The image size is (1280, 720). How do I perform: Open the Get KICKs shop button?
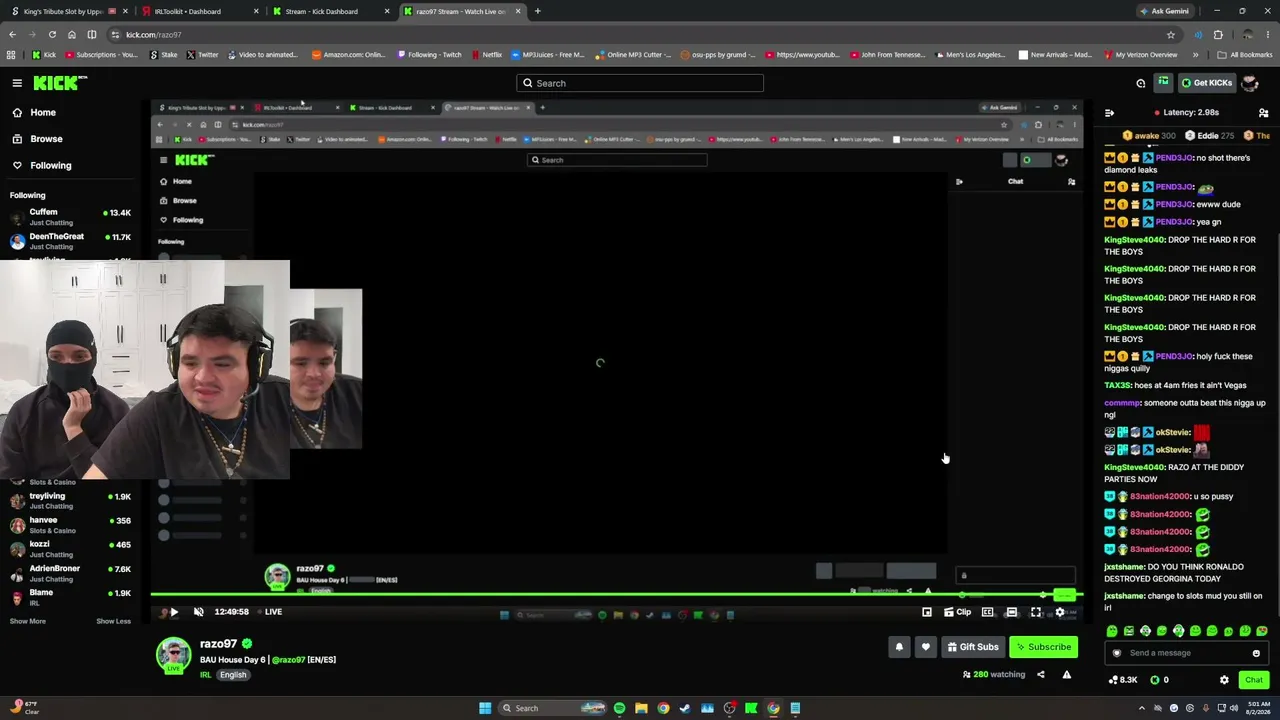click(x=1206, y=83)
